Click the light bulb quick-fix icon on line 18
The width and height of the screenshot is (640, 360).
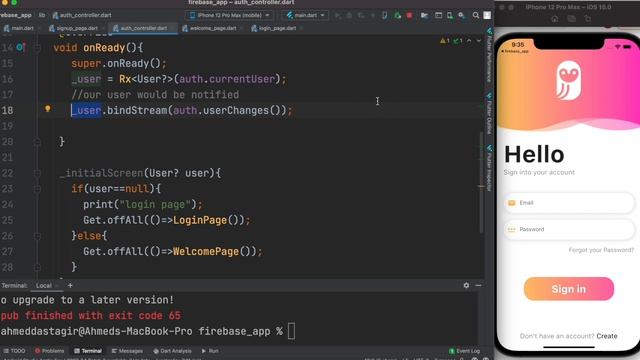(x=48, y=109)
